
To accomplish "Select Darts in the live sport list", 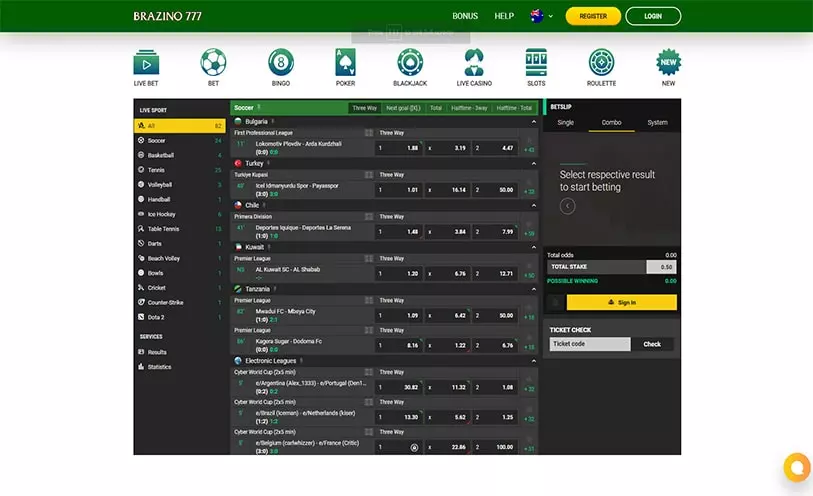I will tap(179, 244).
